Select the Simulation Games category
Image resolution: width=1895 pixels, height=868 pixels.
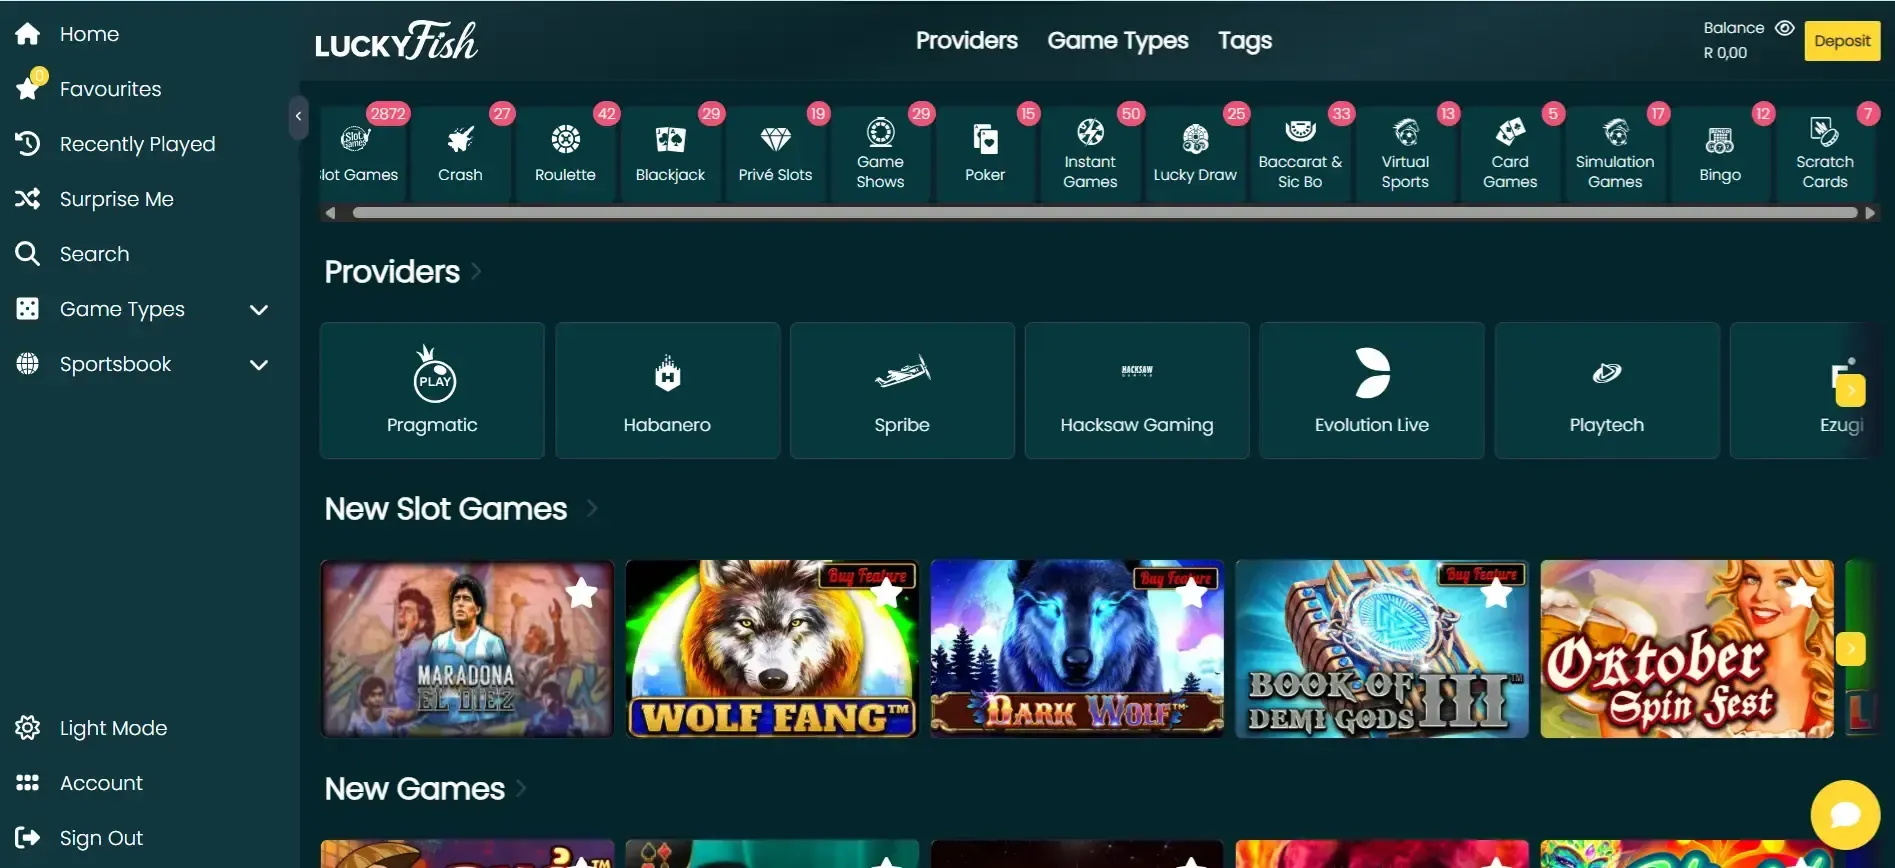tap(1615, 153)
